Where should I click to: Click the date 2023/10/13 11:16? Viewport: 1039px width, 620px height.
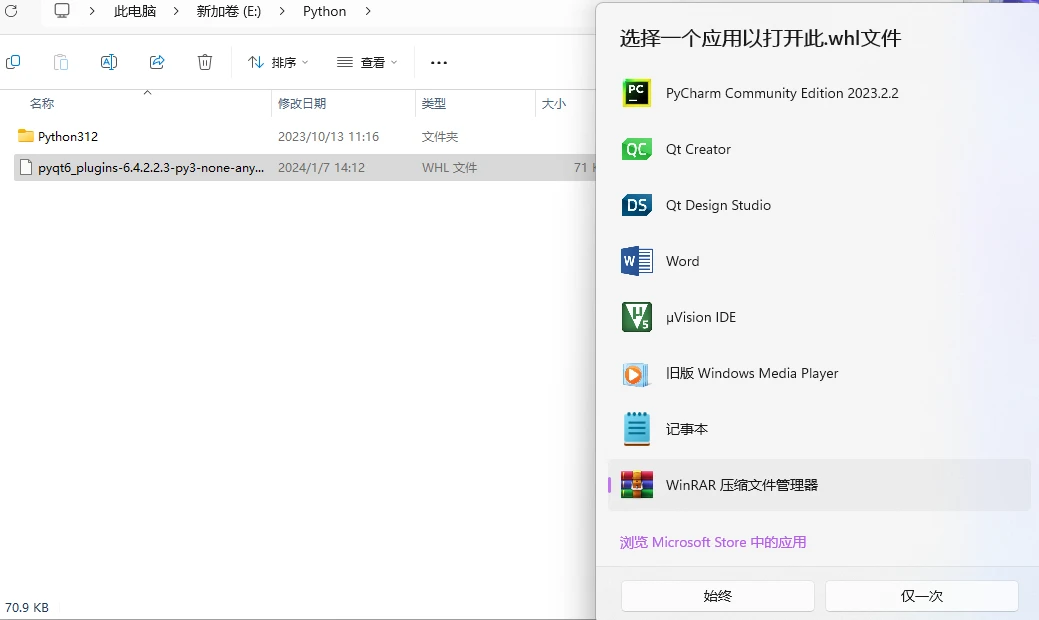[x=329, y=136]
